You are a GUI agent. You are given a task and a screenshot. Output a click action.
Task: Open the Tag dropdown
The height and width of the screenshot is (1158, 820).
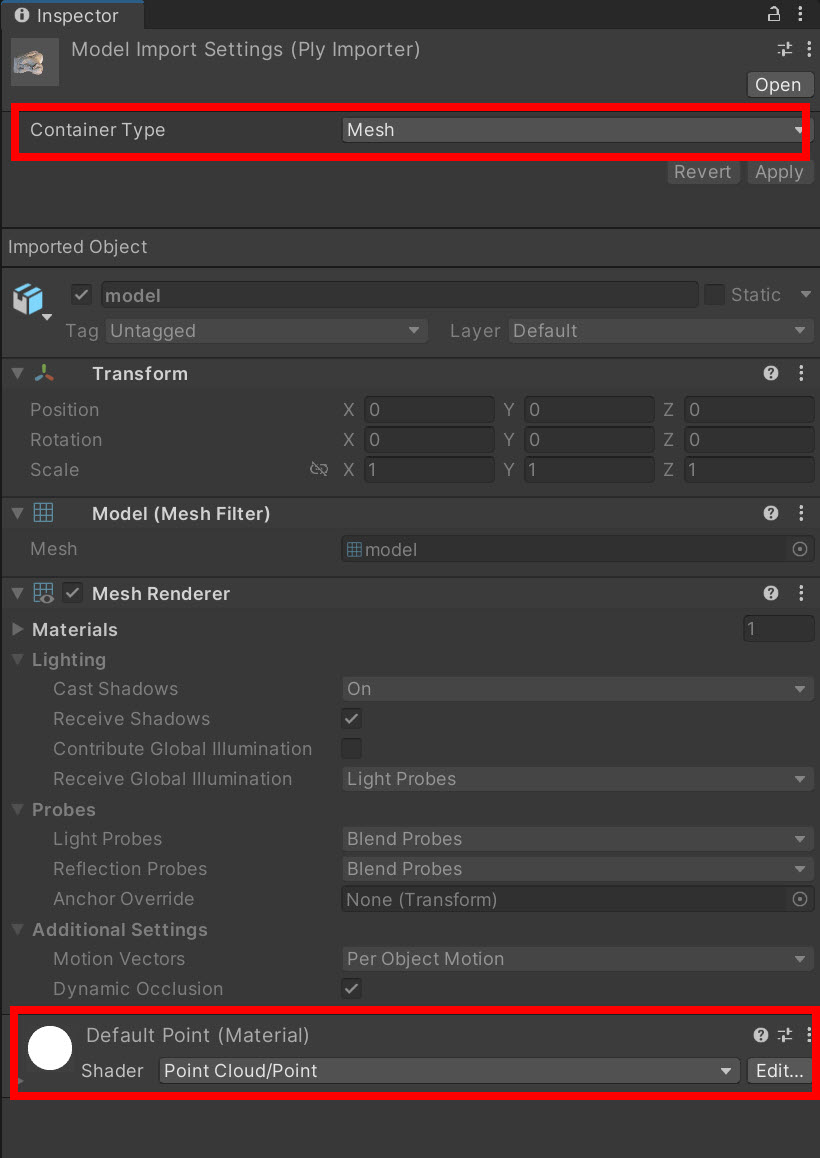[x=267, y=331]
